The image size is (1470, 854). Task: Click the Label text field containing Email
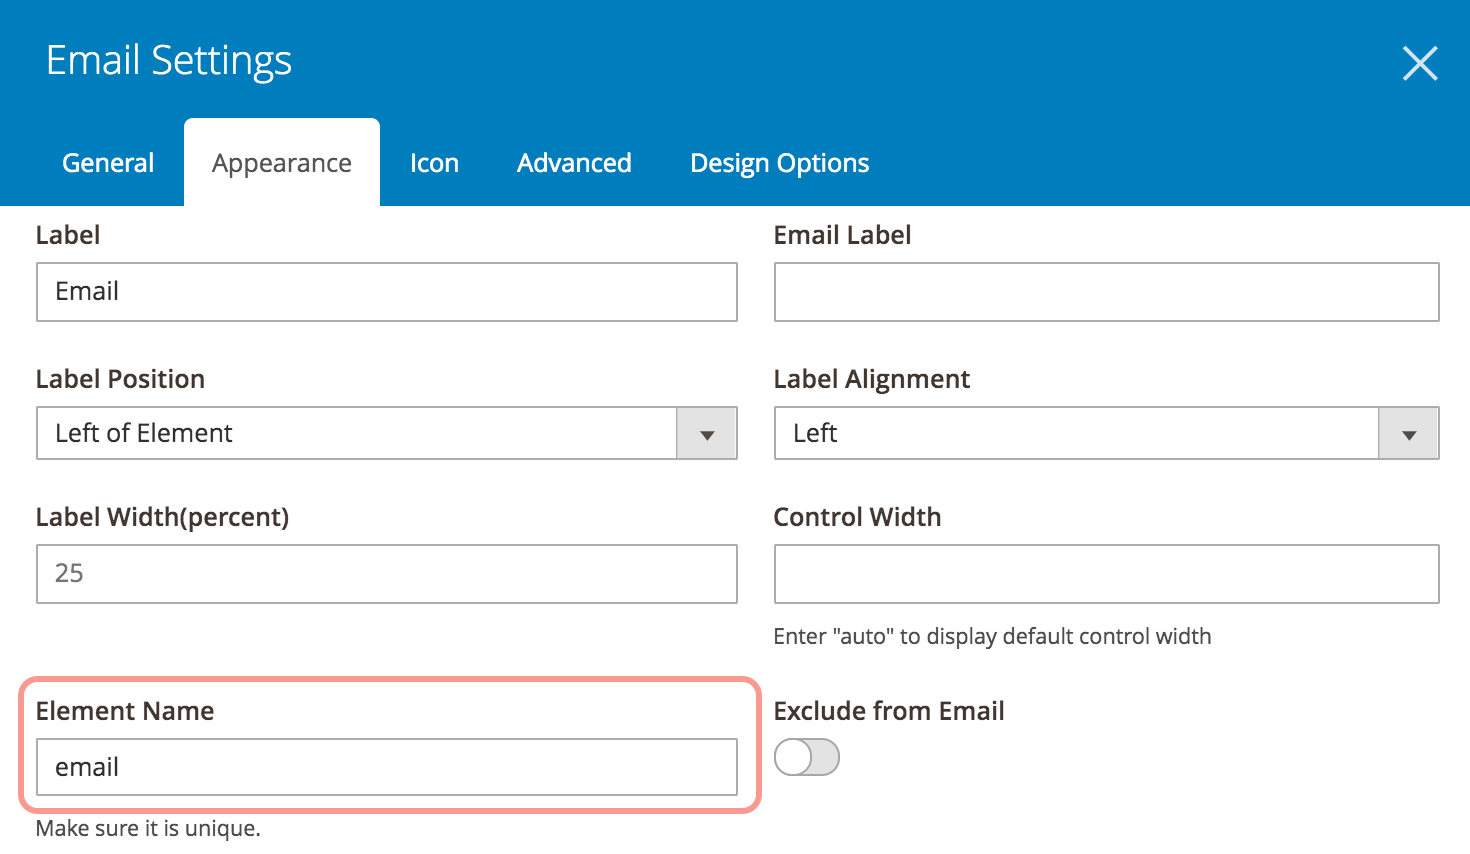[x=386, y=292]
